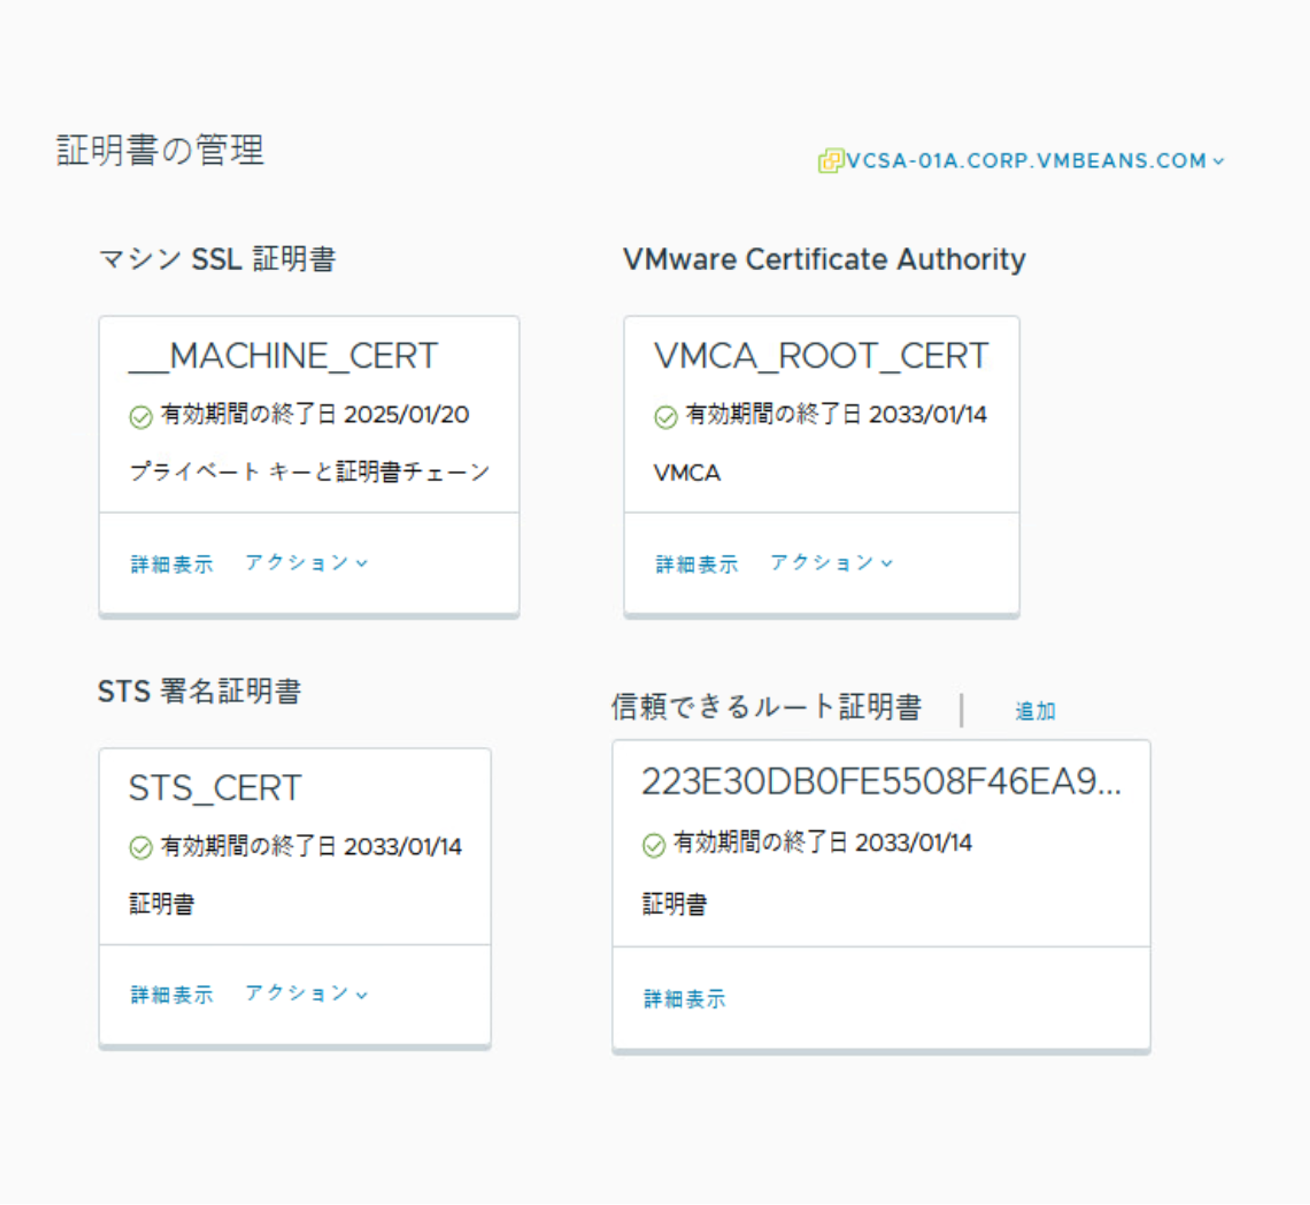The width and height of the screenshot is (1310, 1205).
Task: Click the valid-status check icon on 223E30DB0FE5508F46EA9 card
Action: click(654, 846)
